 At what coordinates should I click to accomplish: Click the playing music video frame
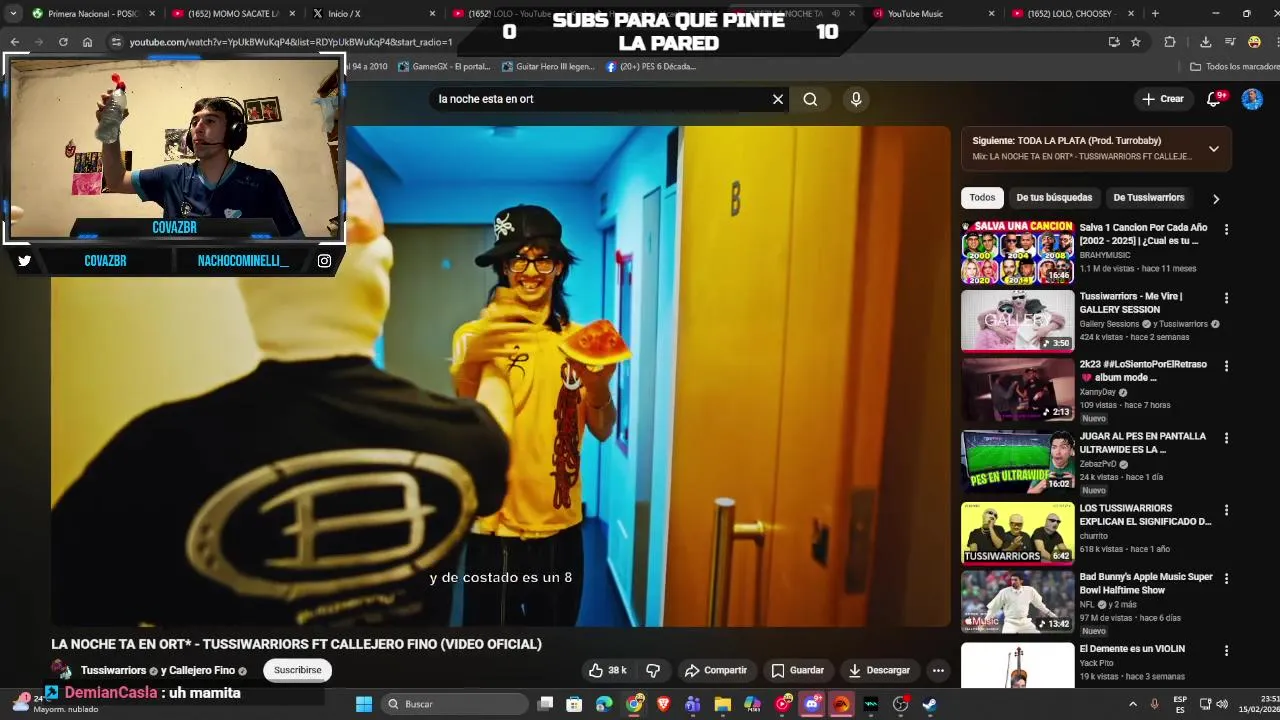click(500, 376)
